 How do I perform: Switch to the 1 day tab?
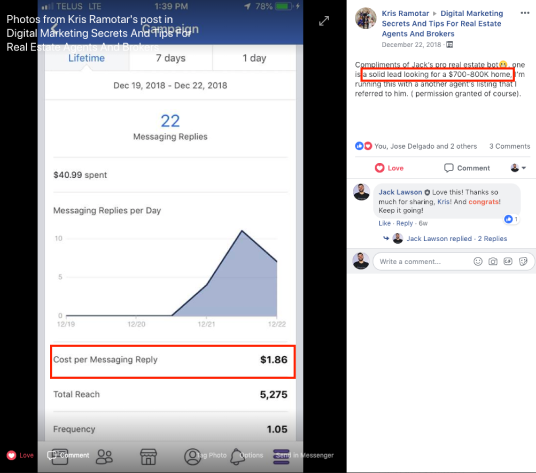pyautogui.click(x=254, y=58)
